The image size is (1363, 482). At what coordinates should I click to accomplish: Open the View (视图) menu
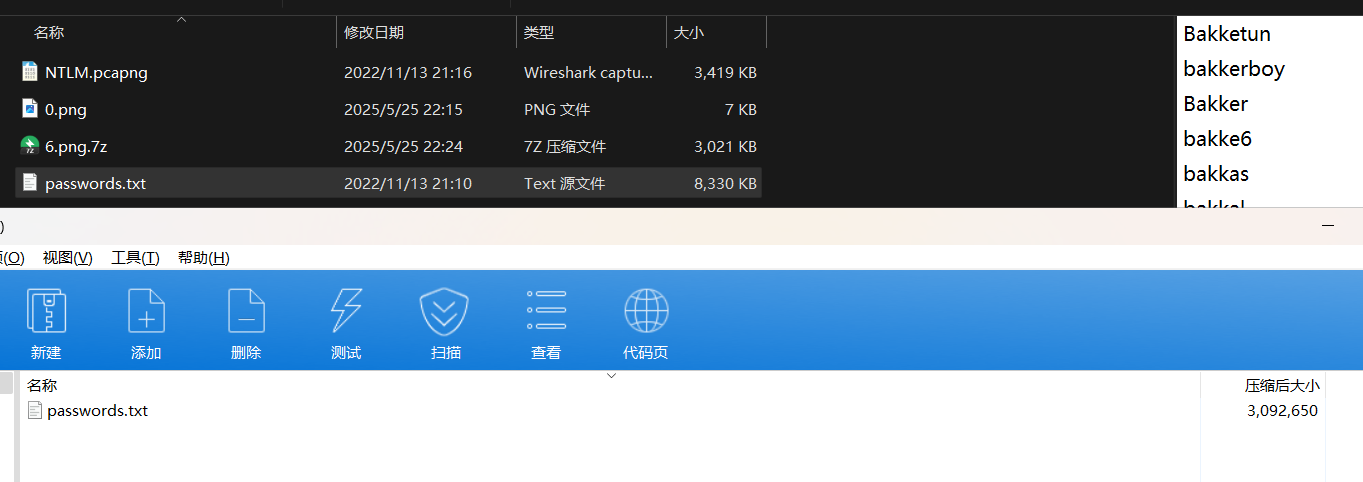click(67, 258)
